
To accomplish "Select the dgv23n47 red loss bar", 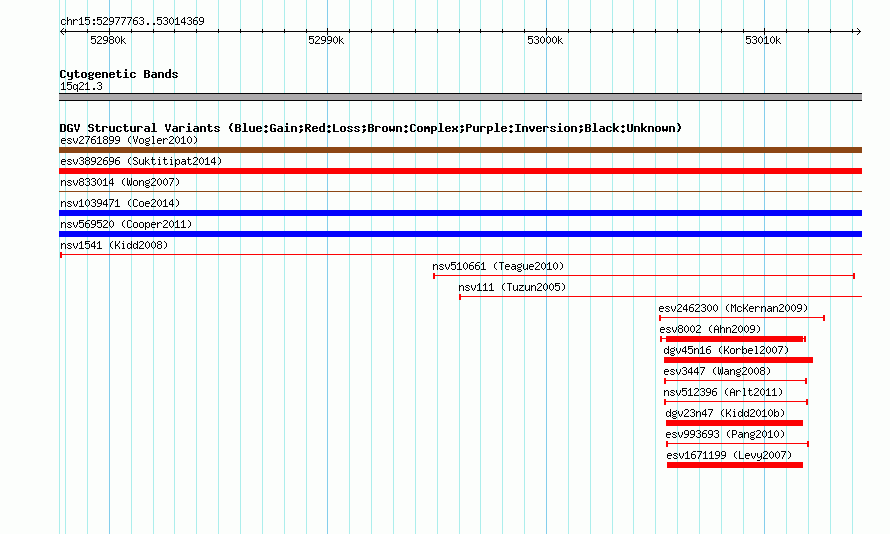I will point(734,423).
